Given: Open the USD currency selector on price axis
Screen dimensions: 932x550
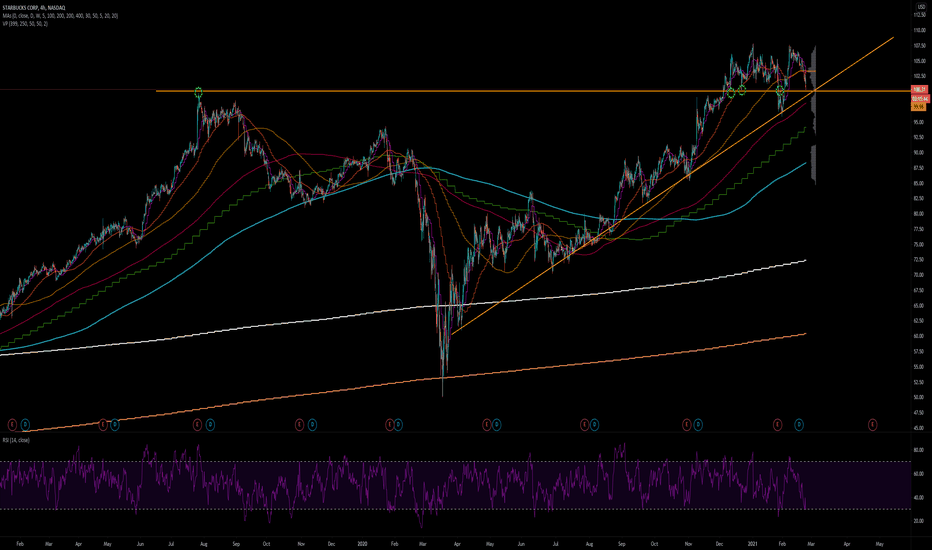Looking at the screenshot, I should [x=921, y=7].
